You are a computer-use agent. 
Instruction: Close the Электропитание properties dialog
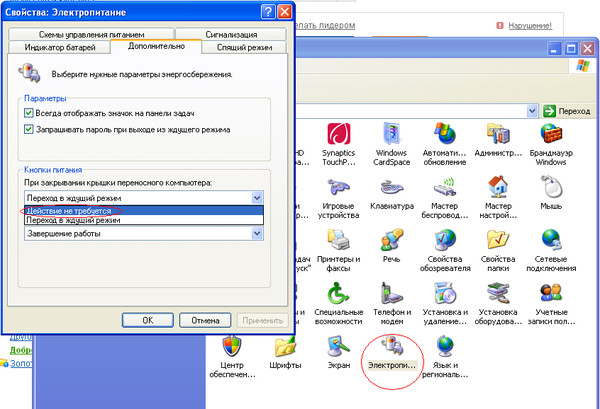(x=284, y=12)
